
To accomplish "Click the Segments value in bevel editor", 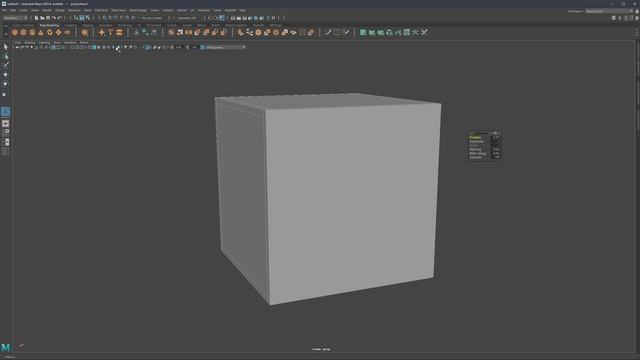I will 496,142.
